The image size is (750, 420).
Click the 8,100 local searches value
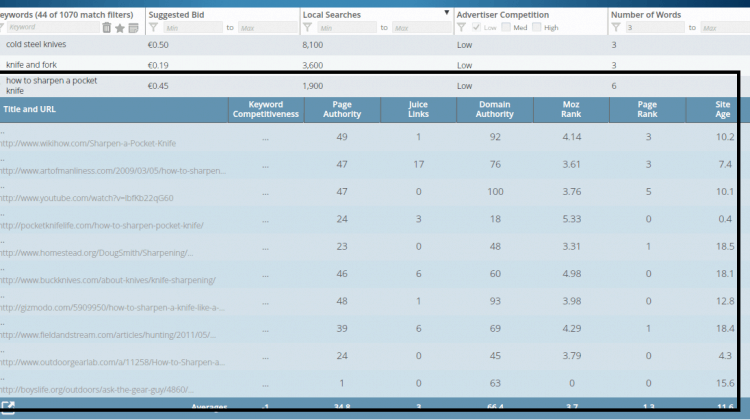click(312, 44)
